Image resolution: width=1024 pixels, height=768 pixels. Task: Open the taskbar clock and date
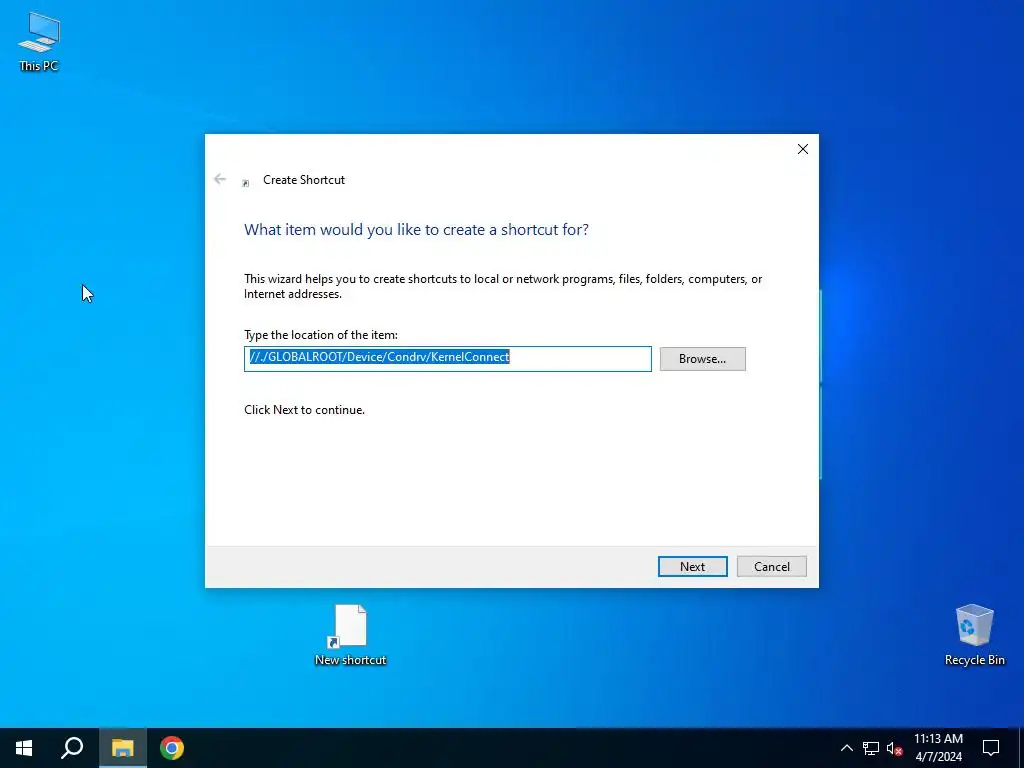938,748
